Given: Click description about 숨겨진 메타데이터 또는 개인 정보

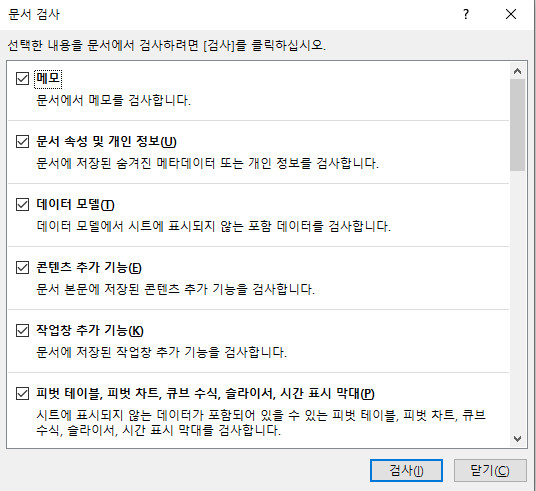Looking at the screenshot, I should 207,163.
